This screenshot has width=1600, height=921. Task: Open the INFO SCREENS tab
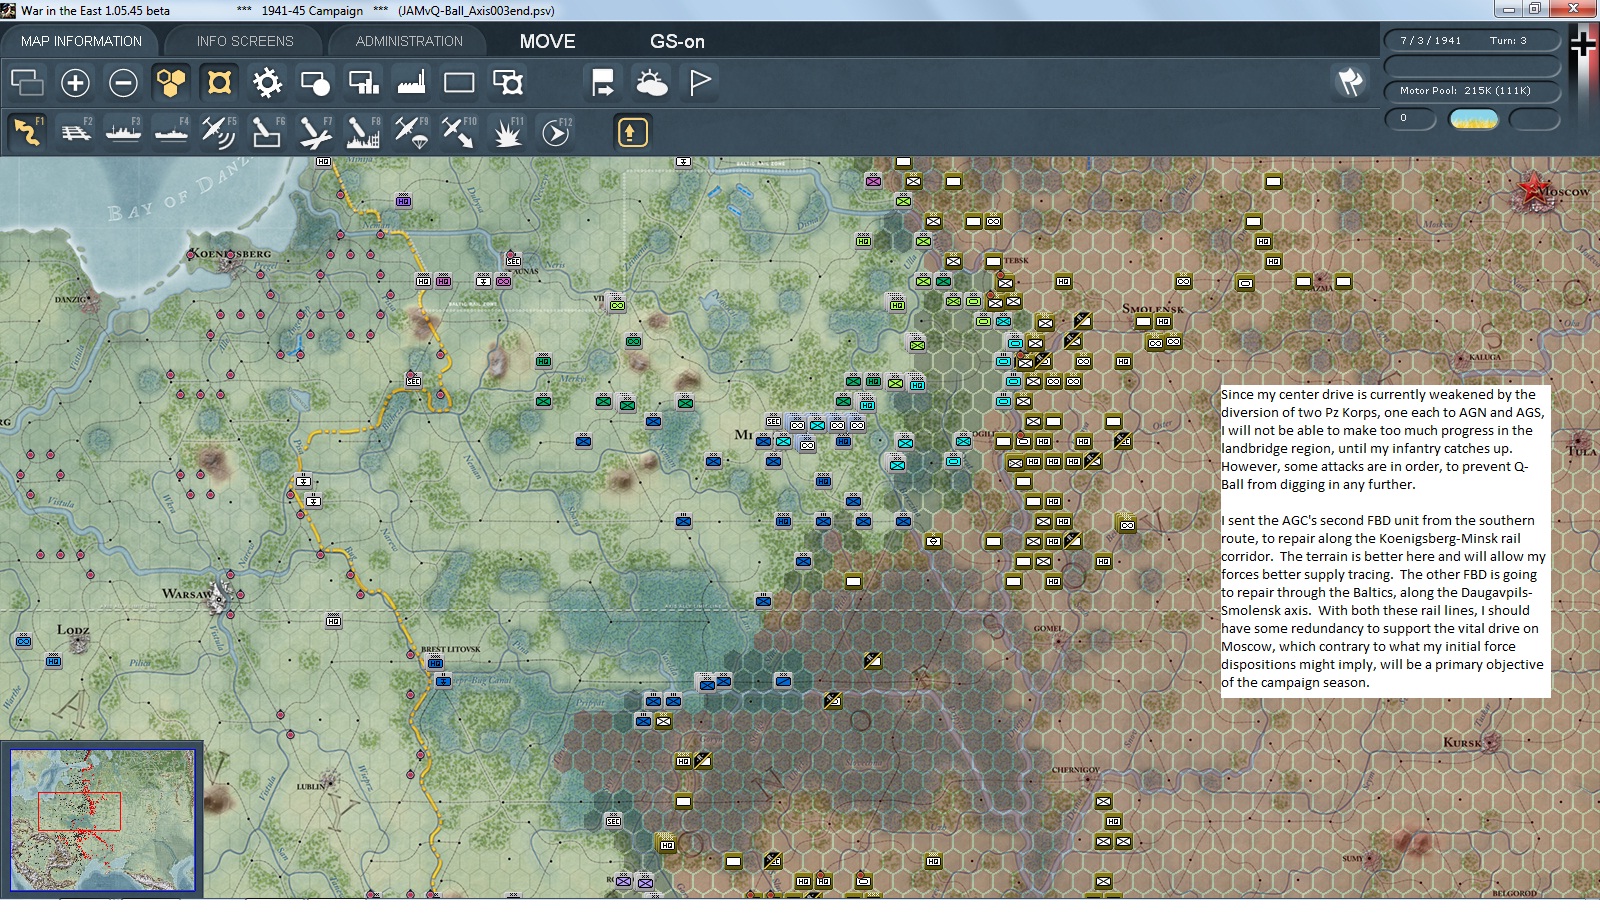pos(245,41)
